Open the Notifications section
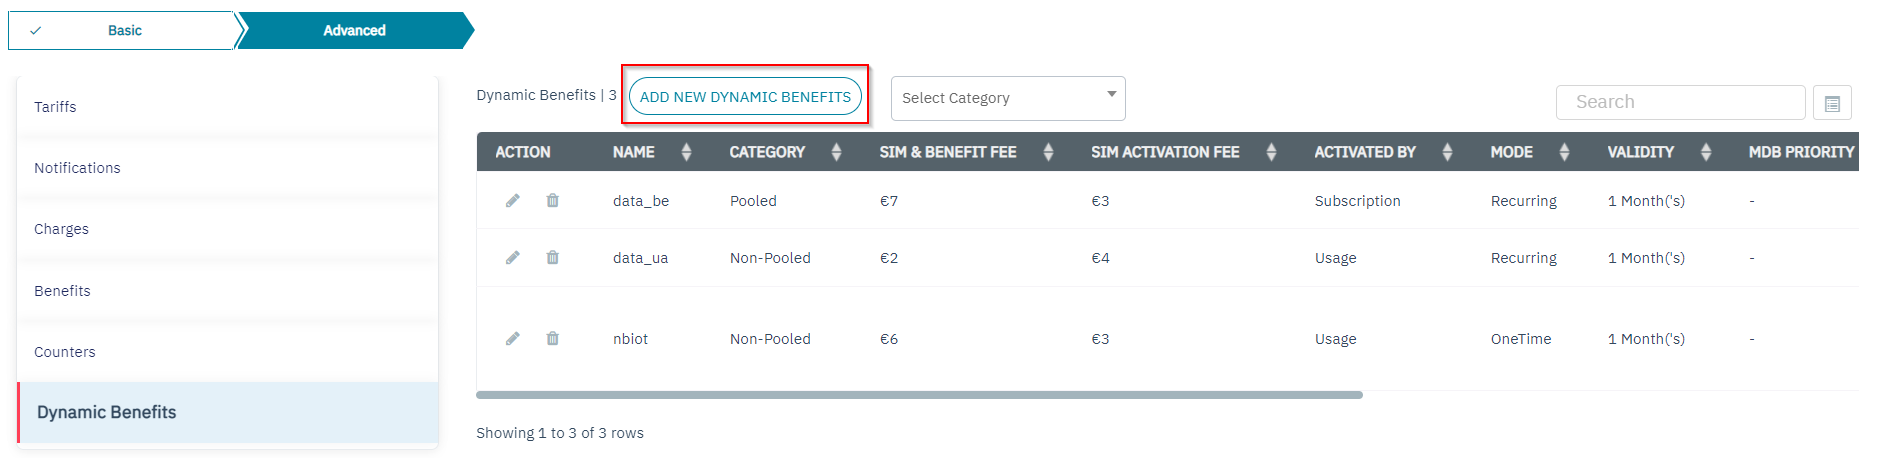Screen dimensions: 1878x458 click(77, 168)
